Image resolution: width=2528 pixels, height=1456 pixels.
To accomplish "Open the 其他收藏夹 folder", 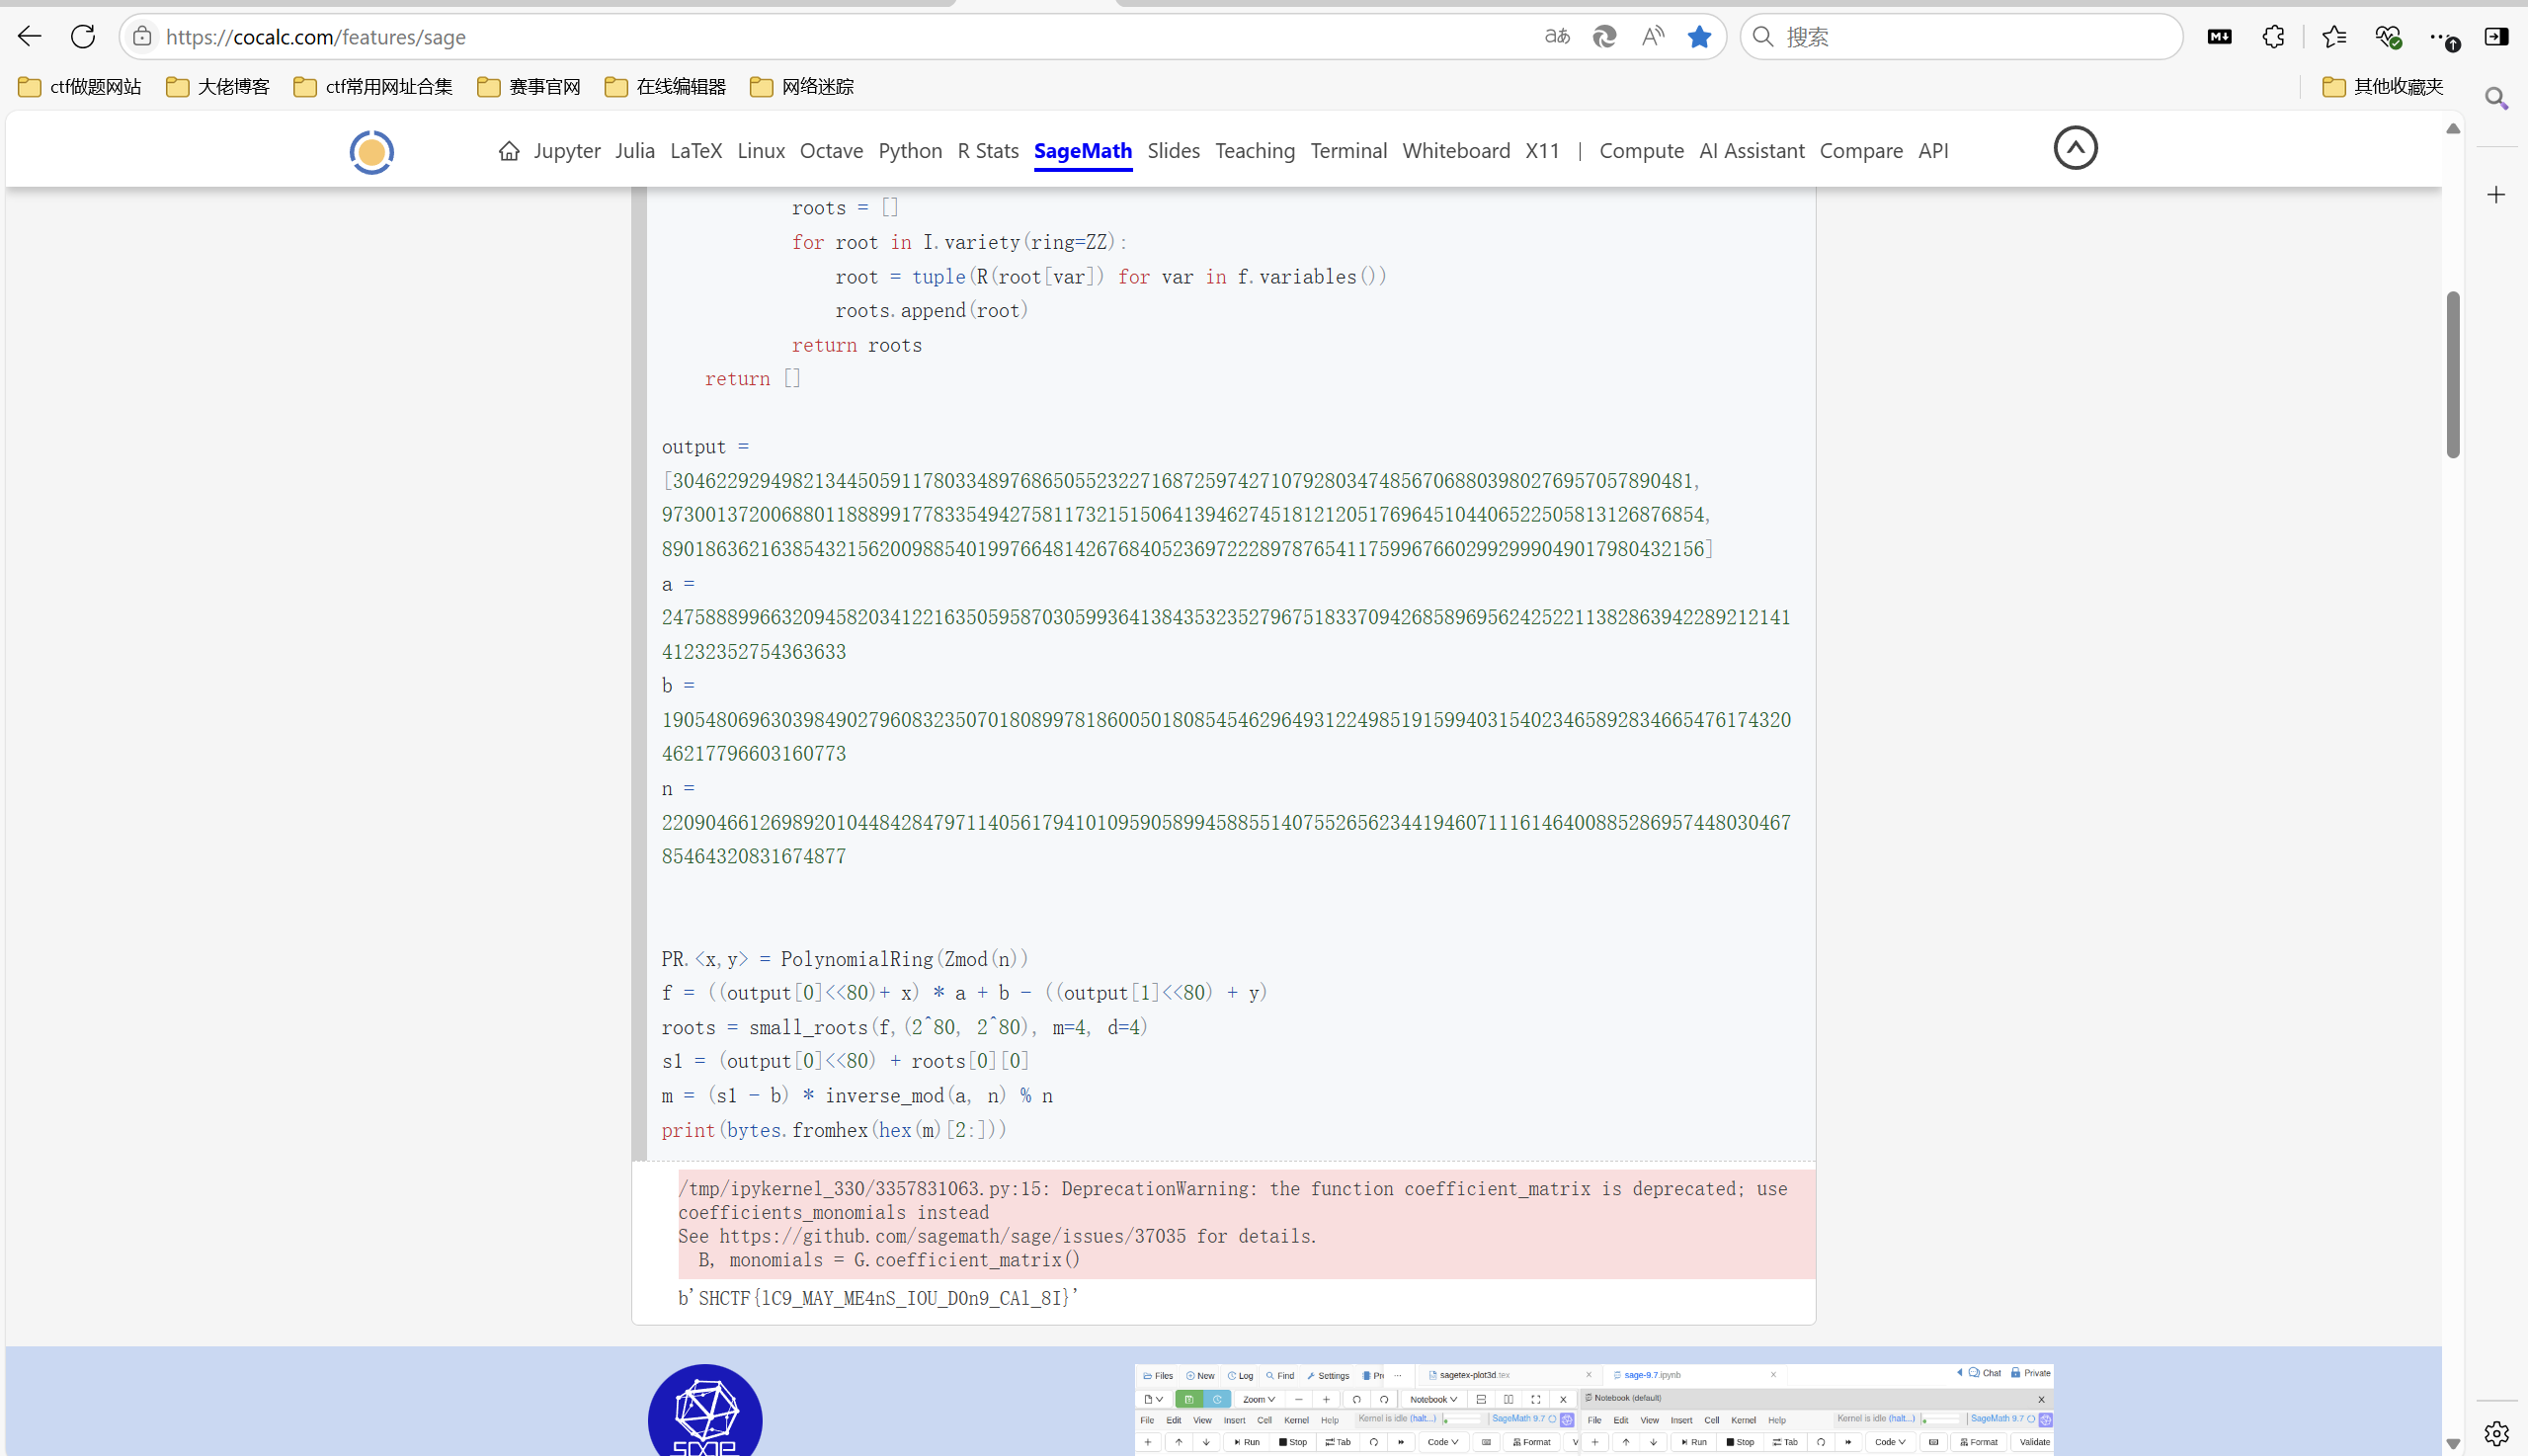I will [x=2383, y=87].
